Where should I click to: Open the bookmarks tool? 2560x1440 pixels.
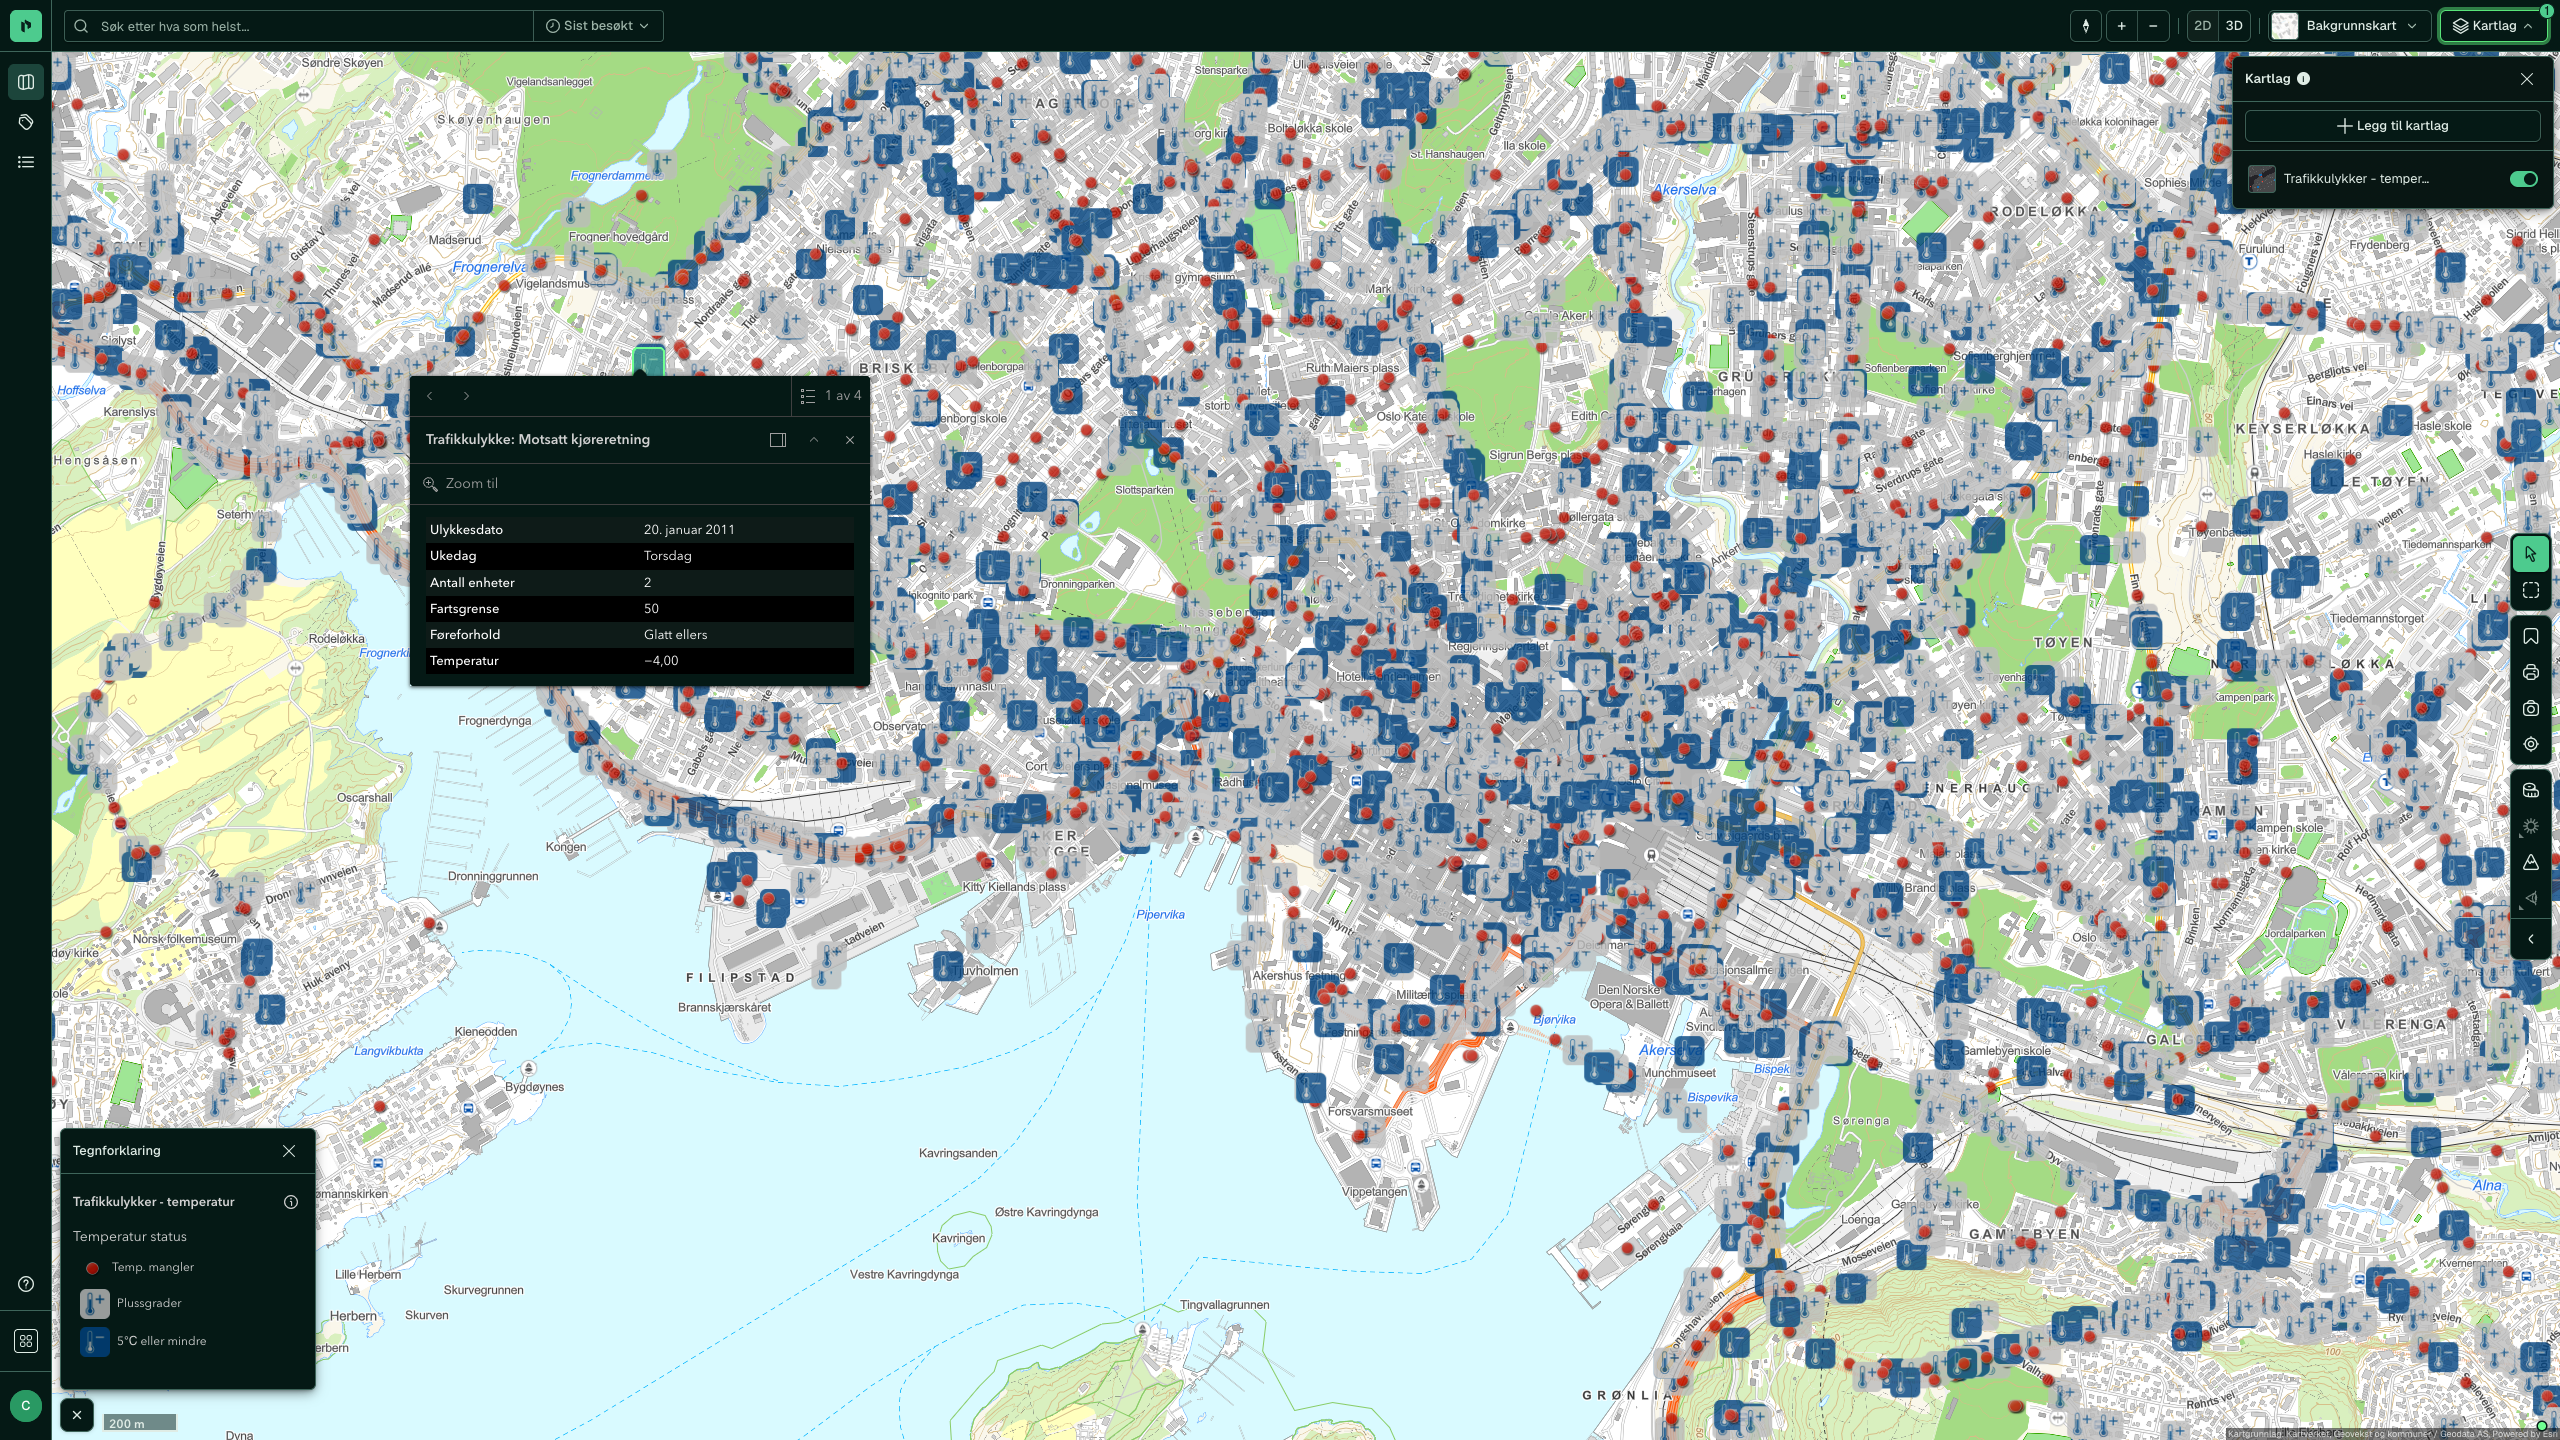pyautogui.click(x=2530, y=636)
